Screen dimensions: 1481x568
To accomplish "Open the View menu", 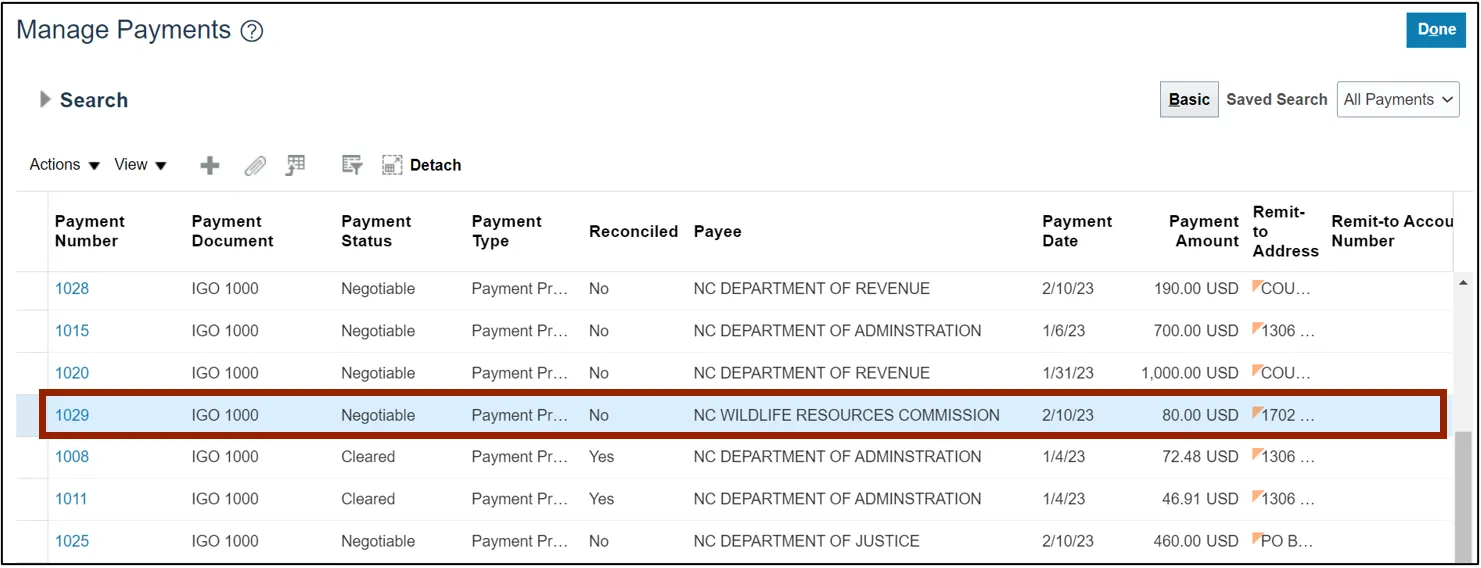I will 140,165.
